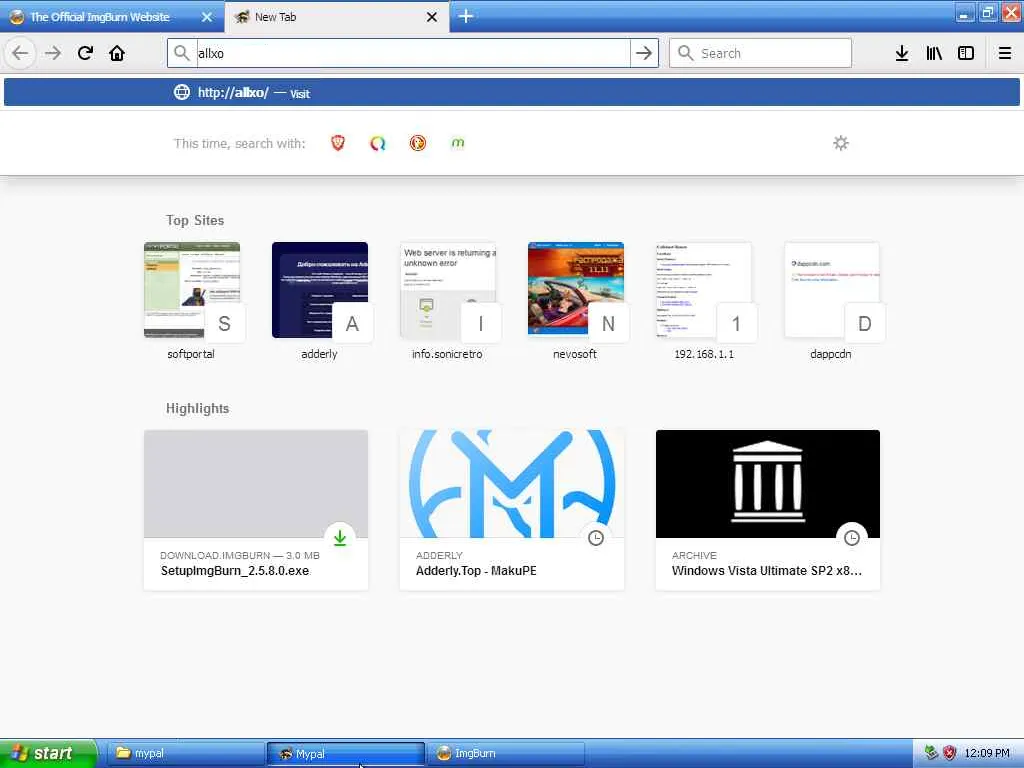Toggle the sidebar view icon
This screenshot has height=768, width=1024.
coord(966,53)
